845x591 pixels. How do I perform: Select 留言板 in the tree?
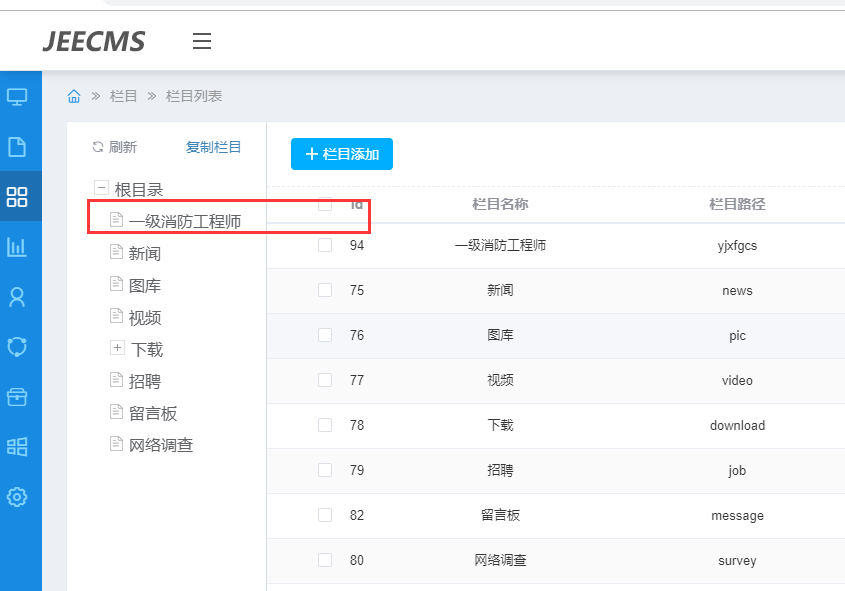pyautogui.click(x=153, y=413)
